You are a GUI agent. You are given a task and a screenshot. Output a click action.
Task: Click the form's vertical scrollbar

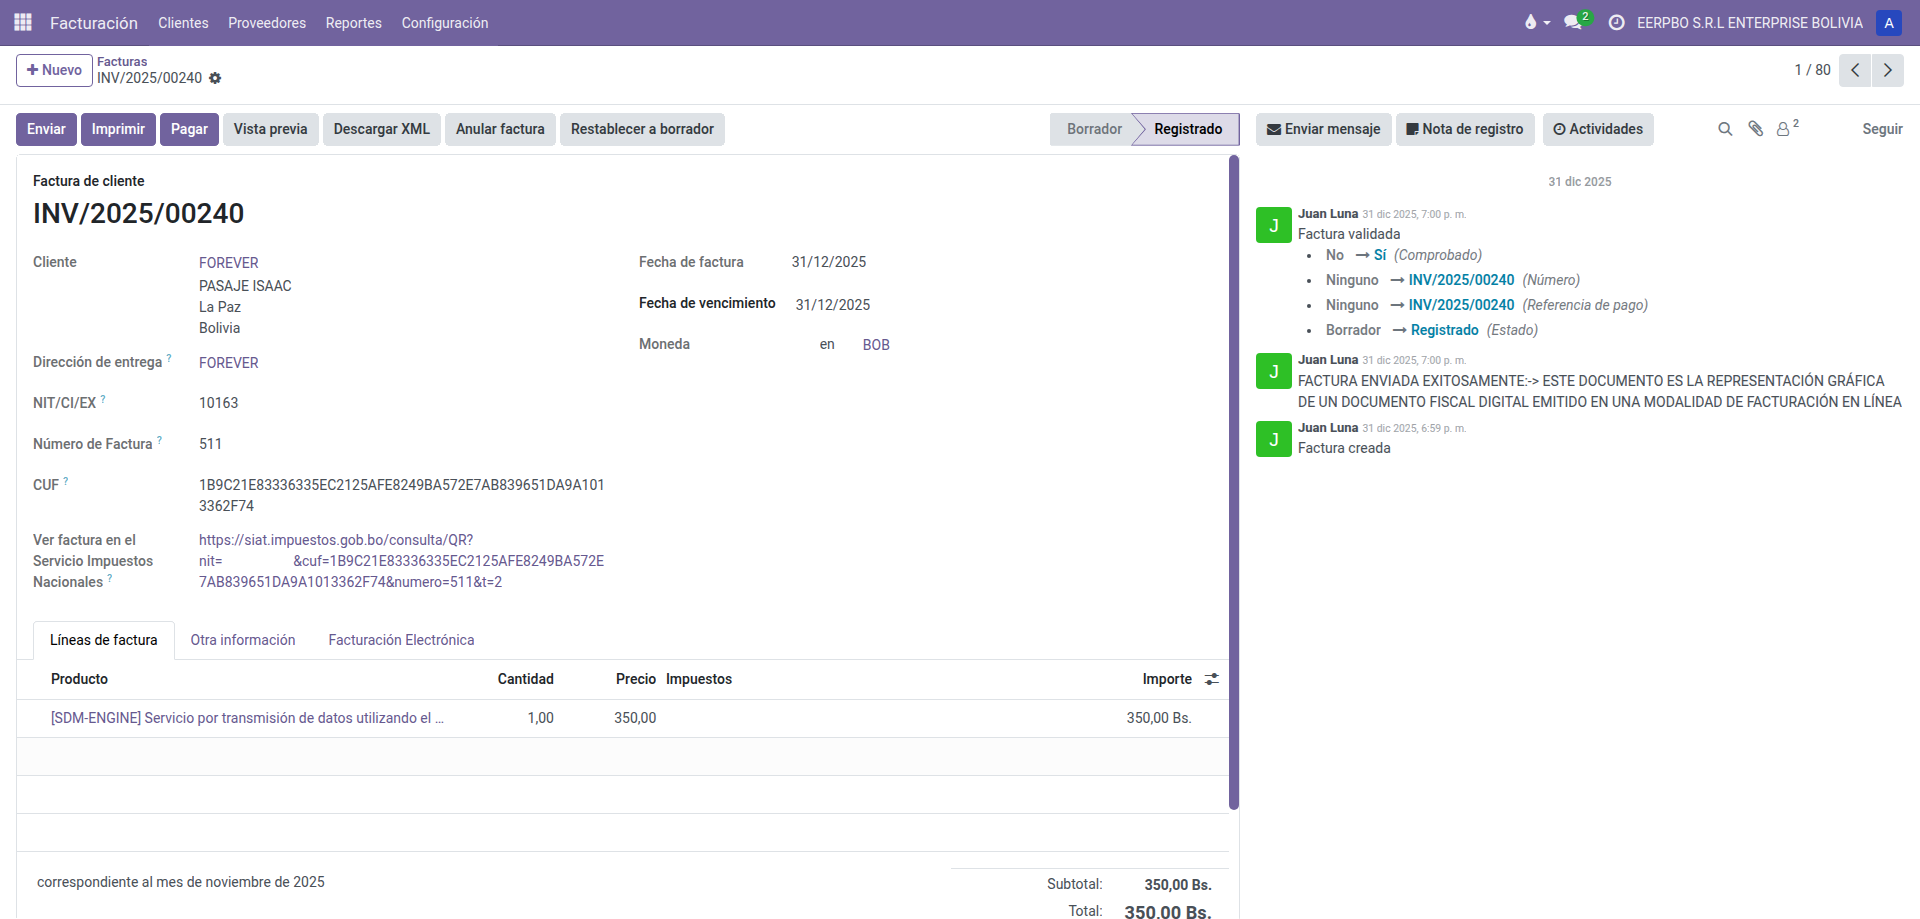[x=1234, y=480]
